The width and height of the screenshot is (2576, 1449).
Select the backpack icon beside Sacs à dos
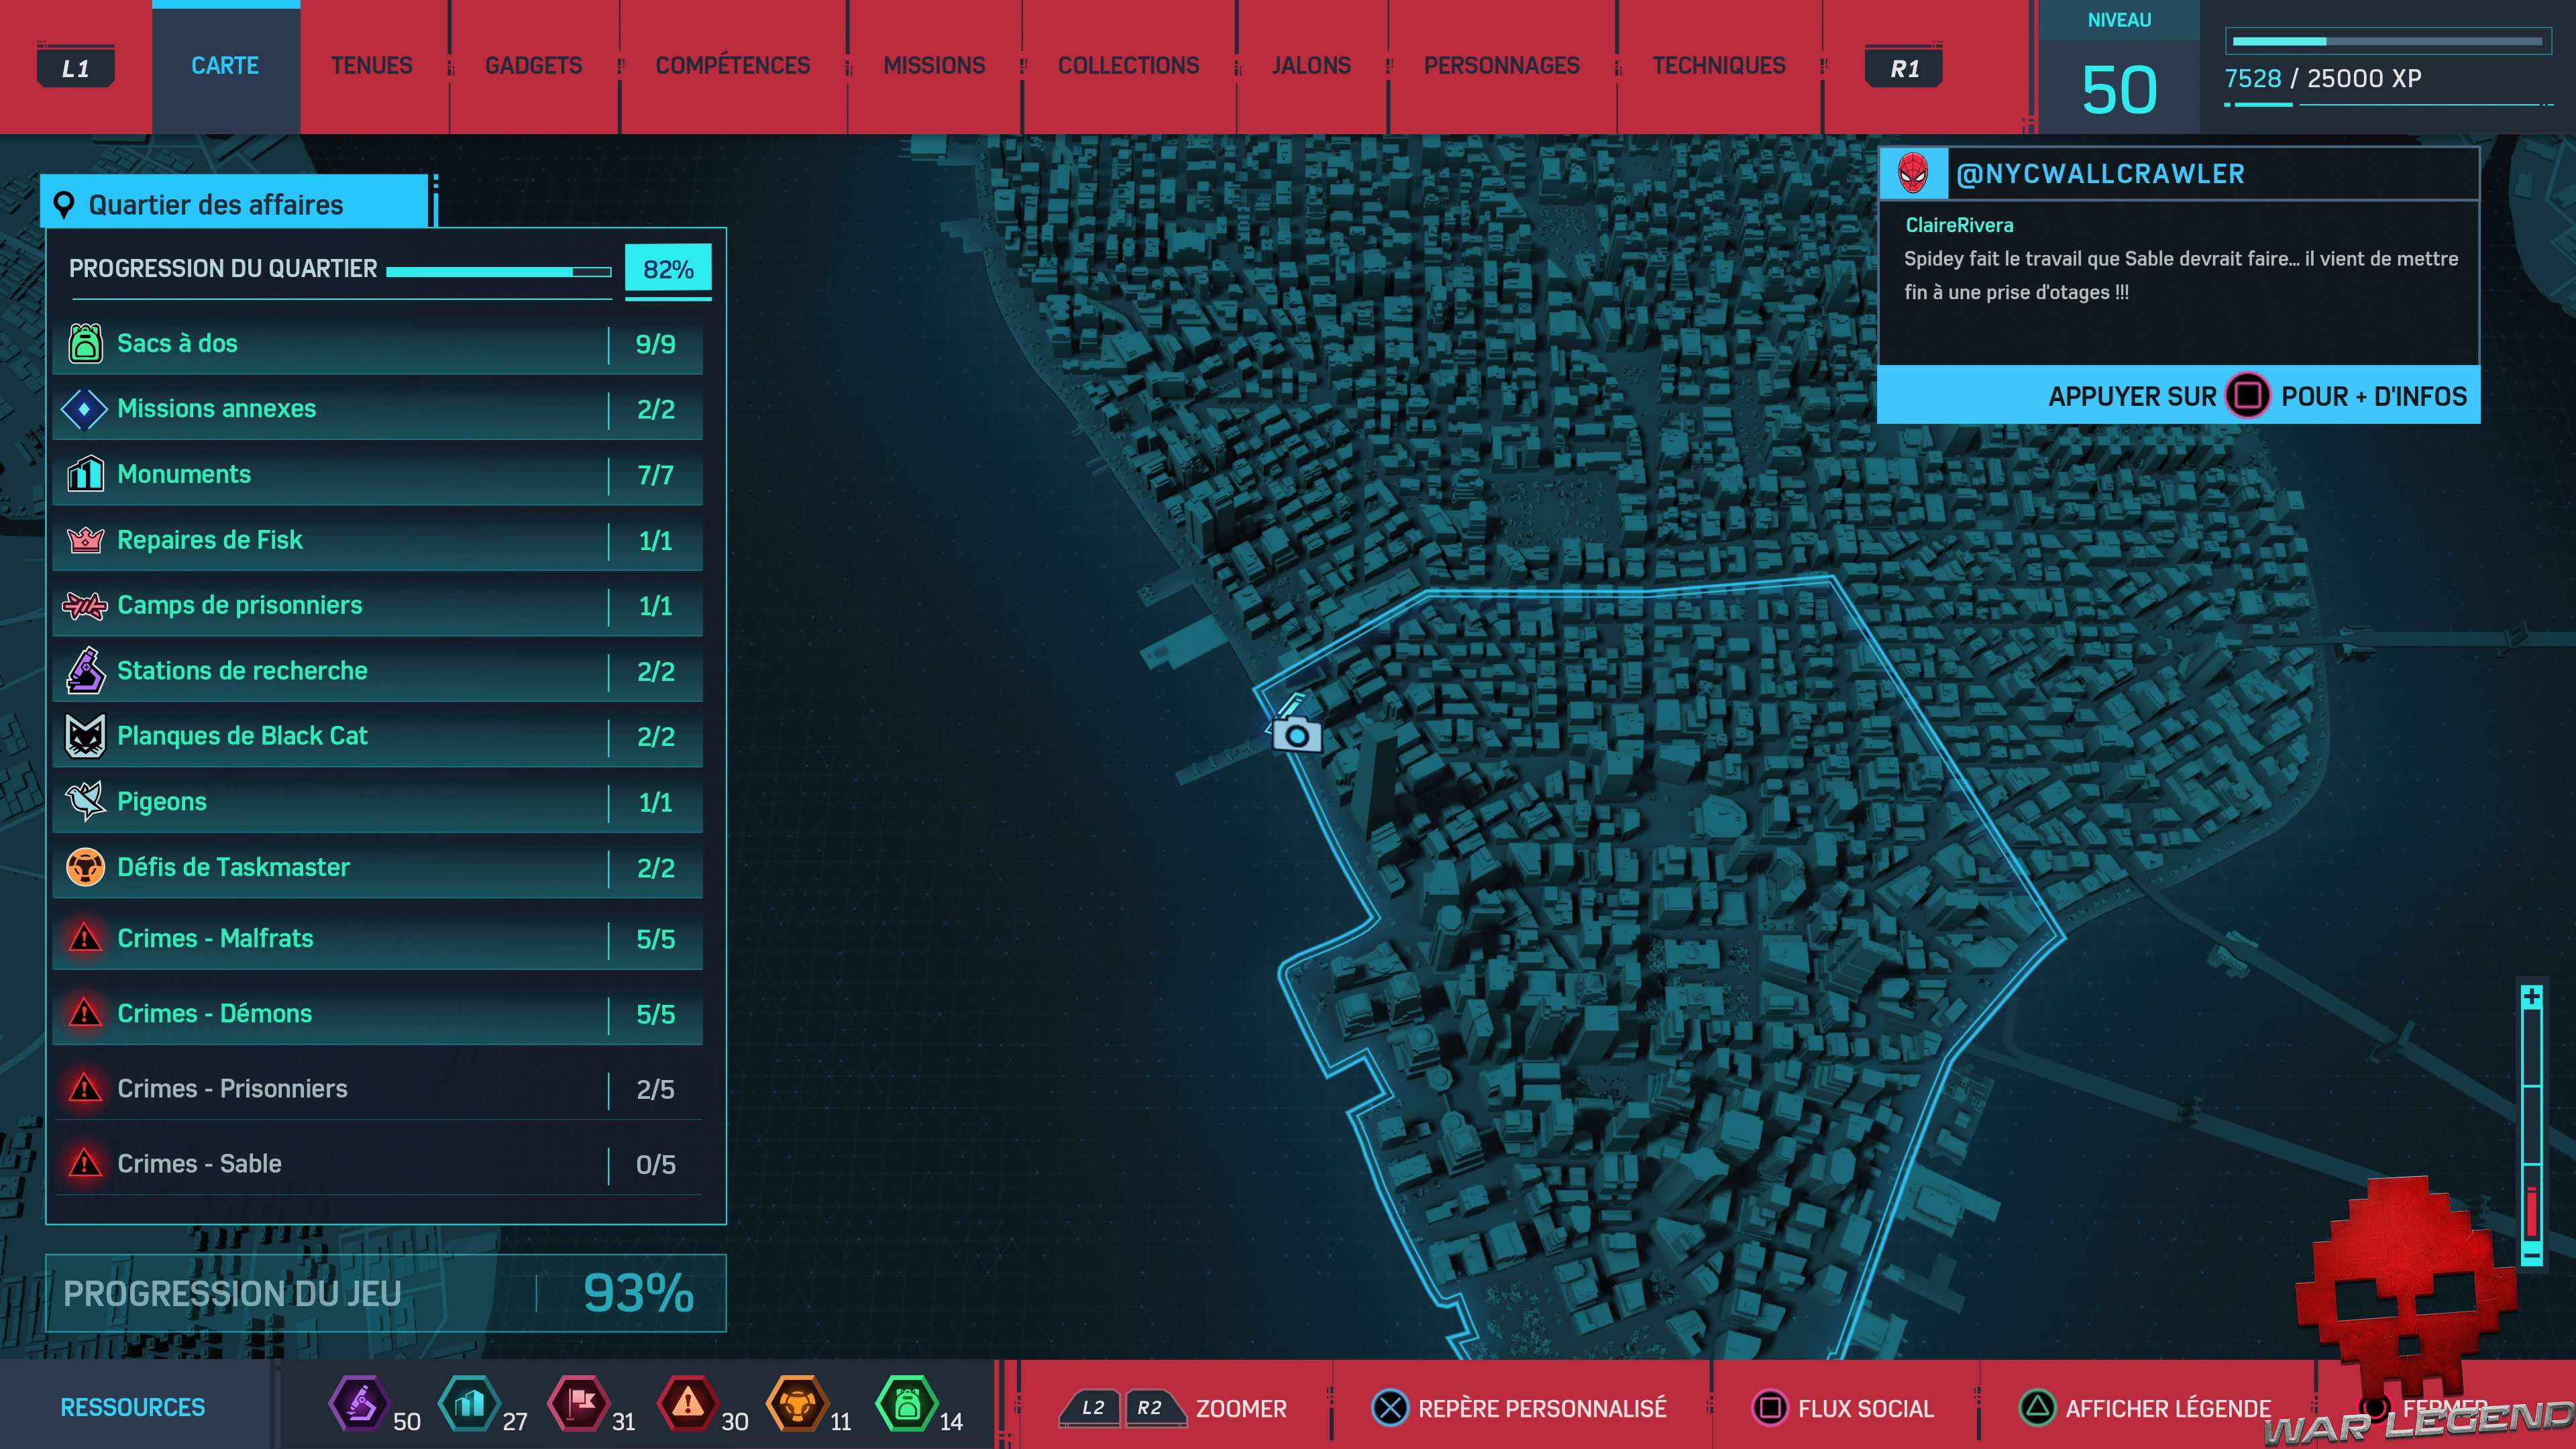pos(85,343)
